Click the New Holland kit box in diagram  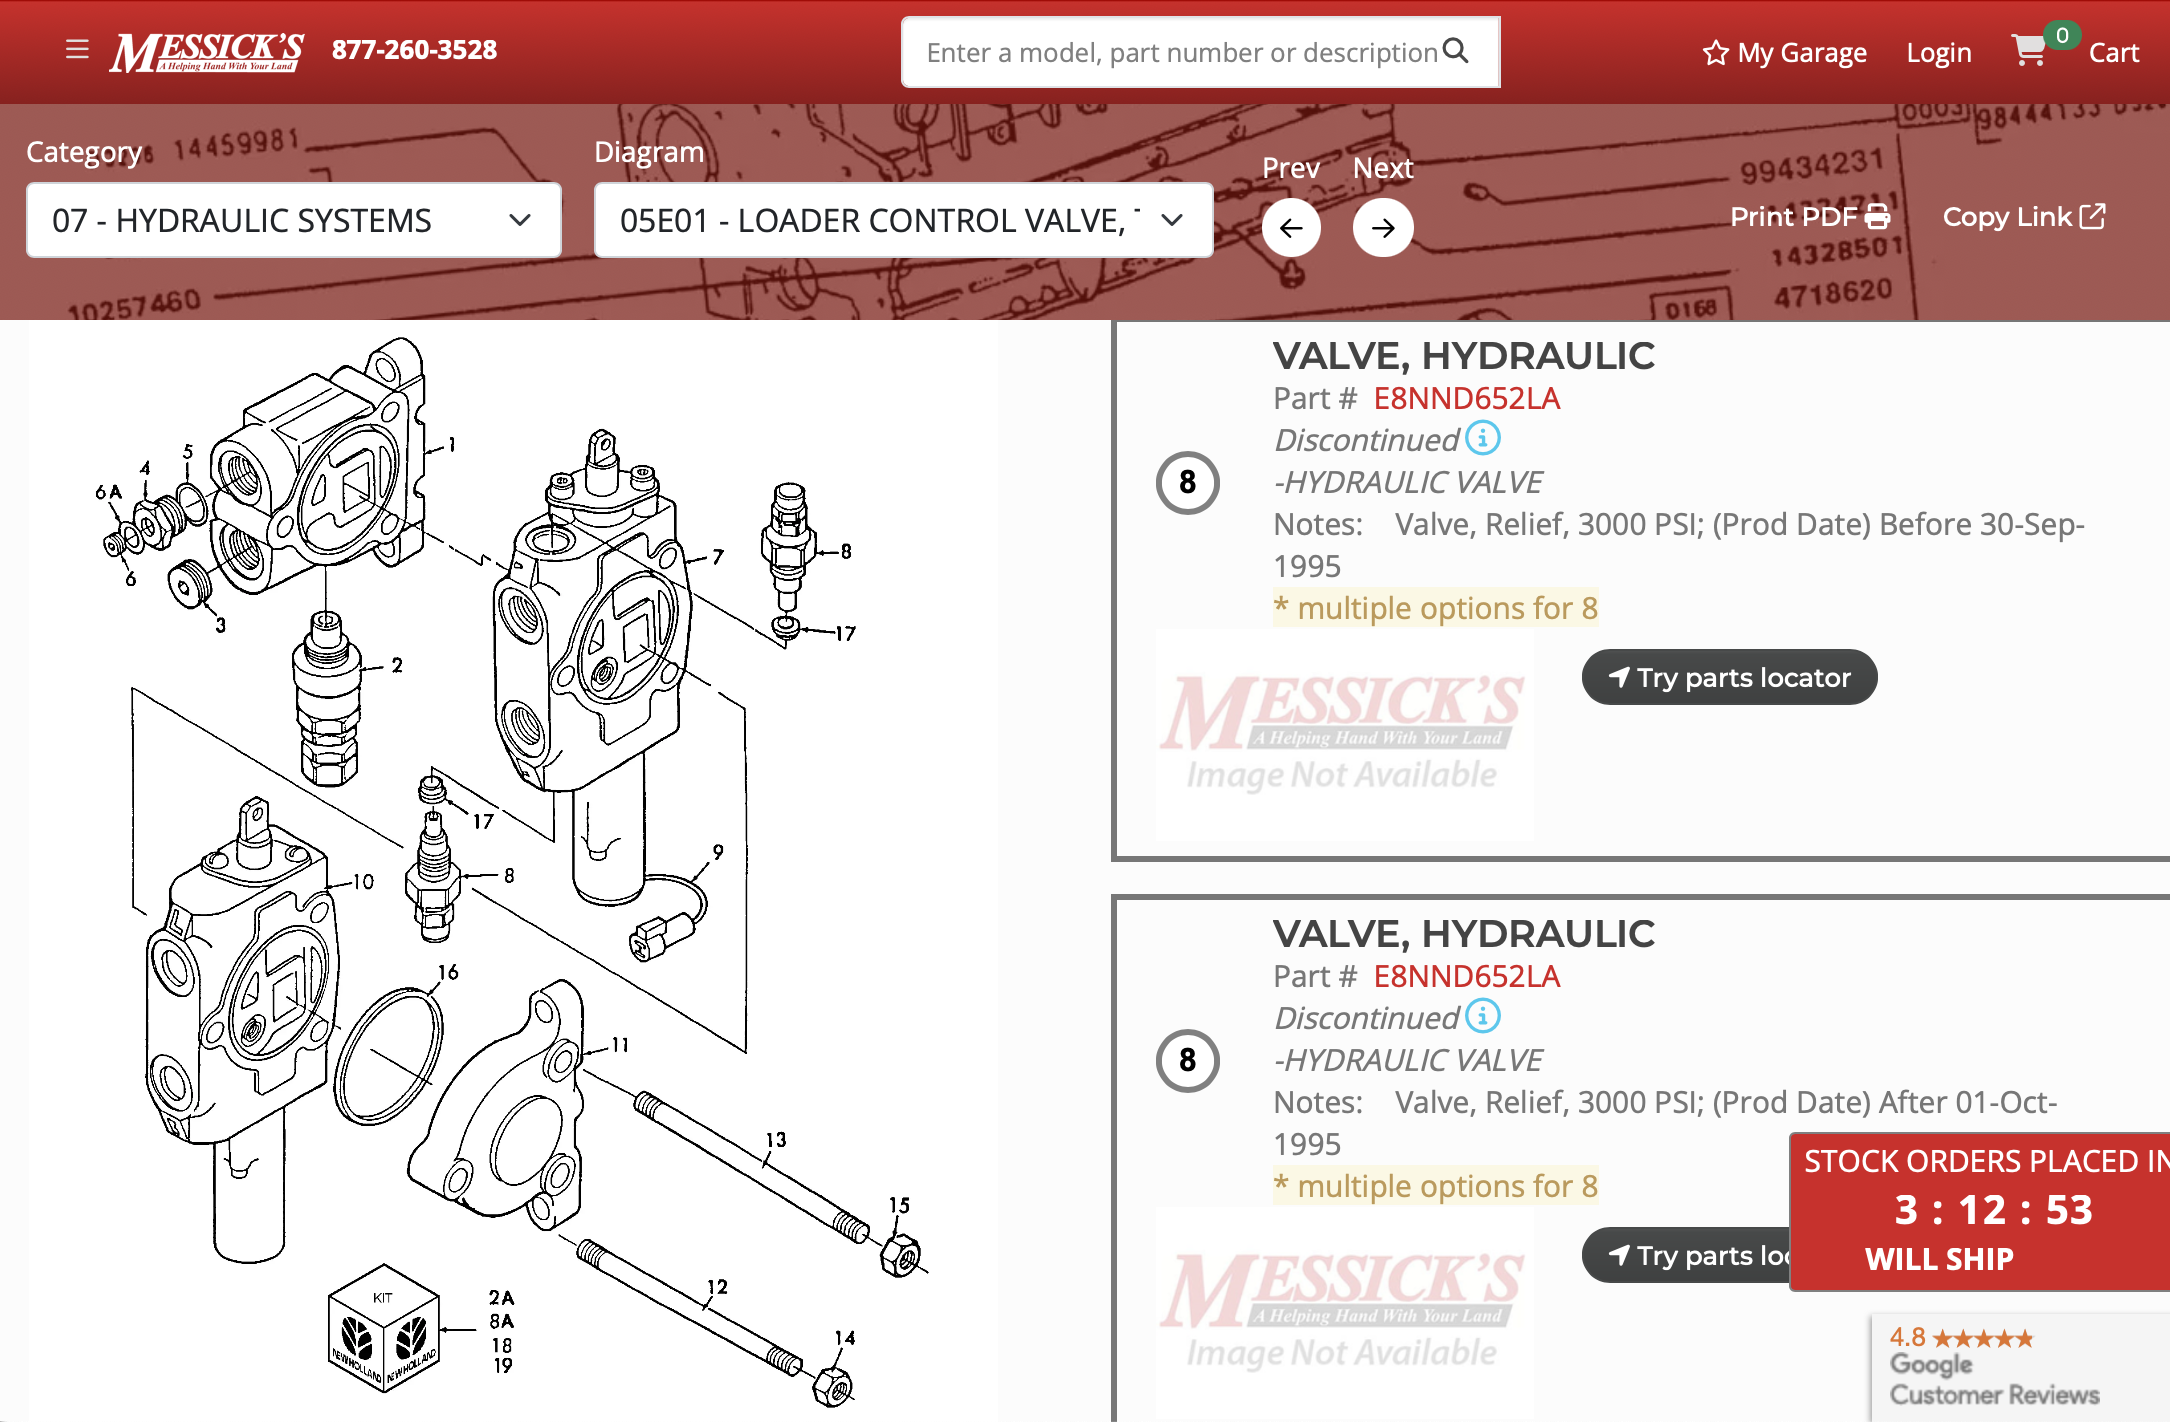point(384,1329)
